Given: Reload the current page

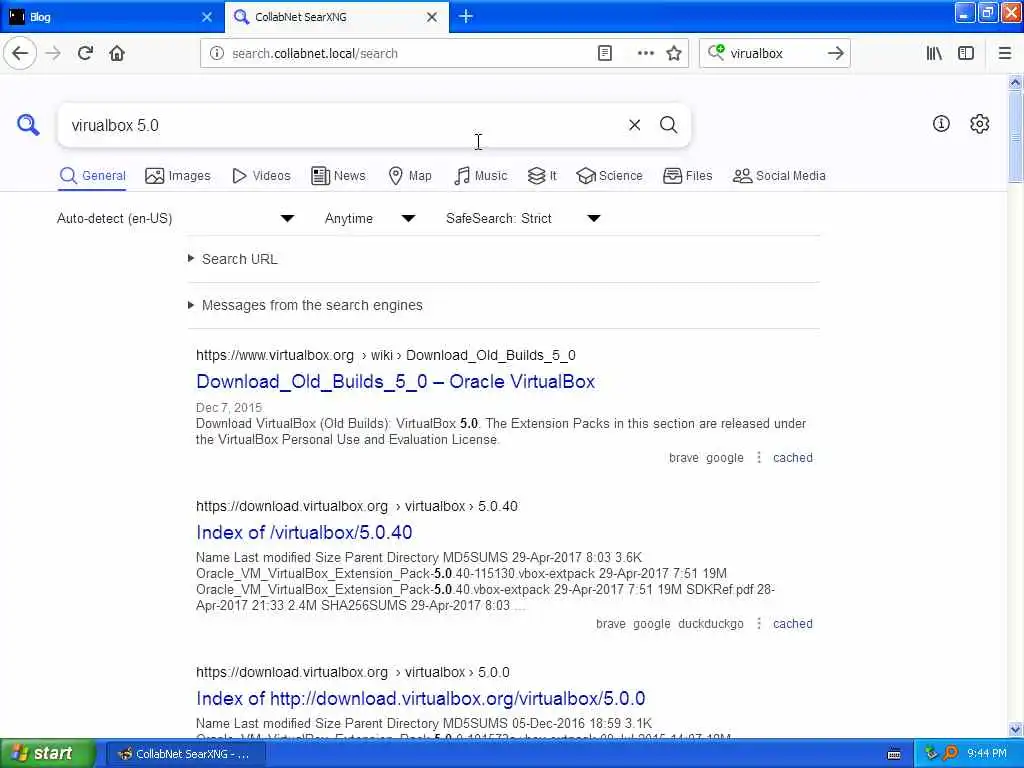Looking at the screenshot, I should pyautogui.click(x=85, y=53).
